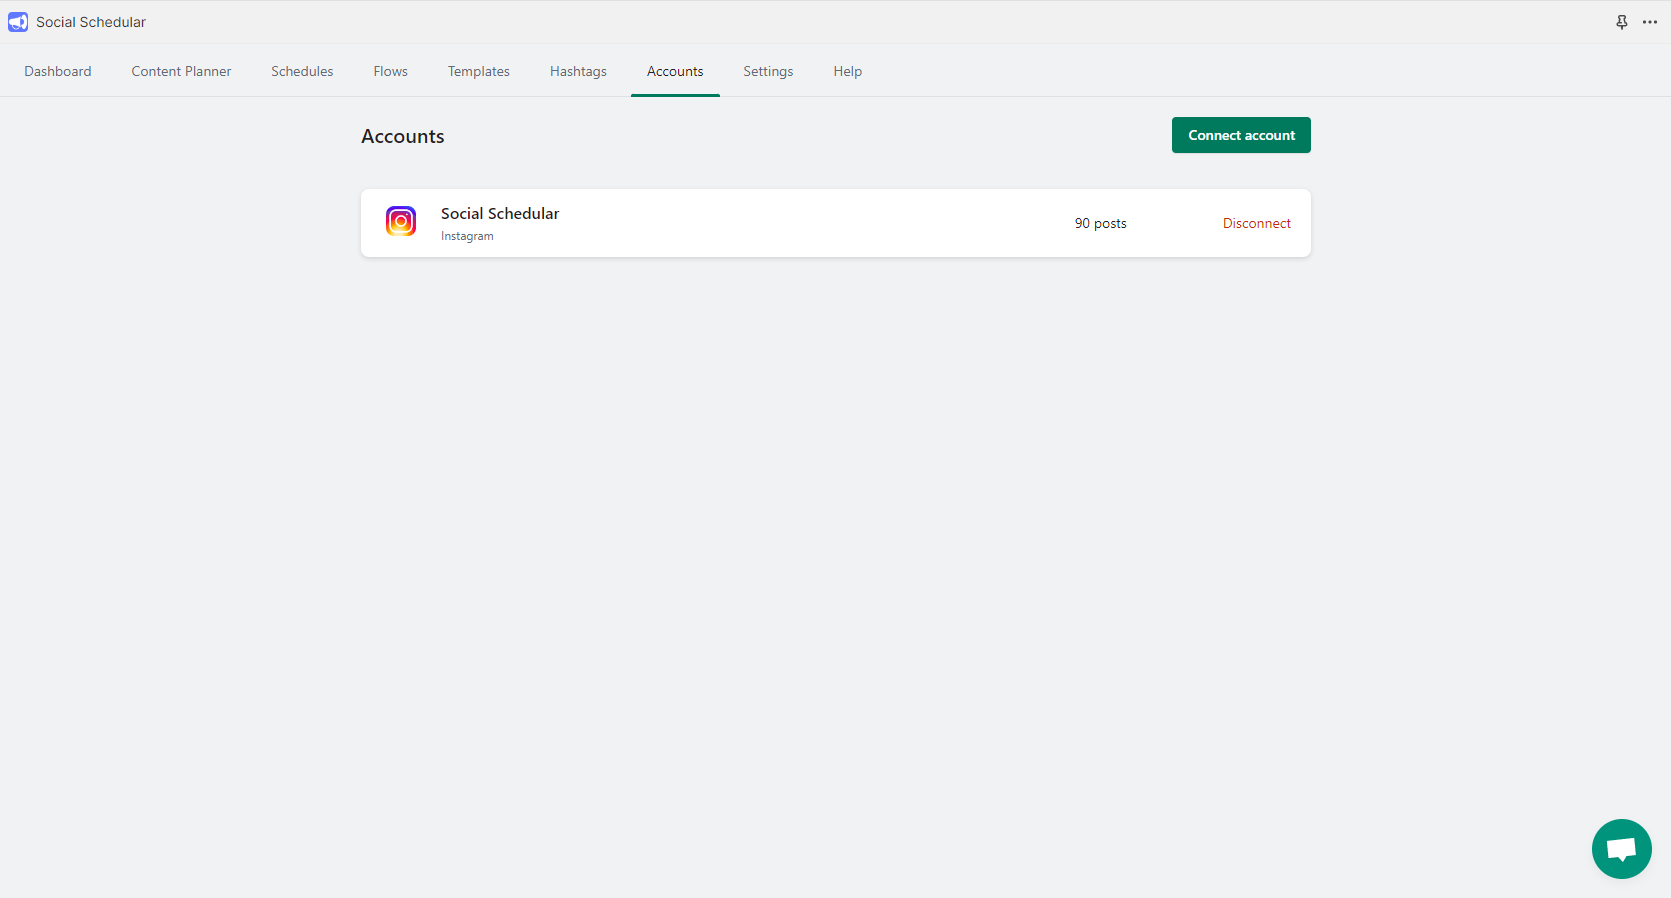The height and width of the screenshot is (898, 1671).
Task: Click the Social Schedular title in header
Action: pos(91,22)
